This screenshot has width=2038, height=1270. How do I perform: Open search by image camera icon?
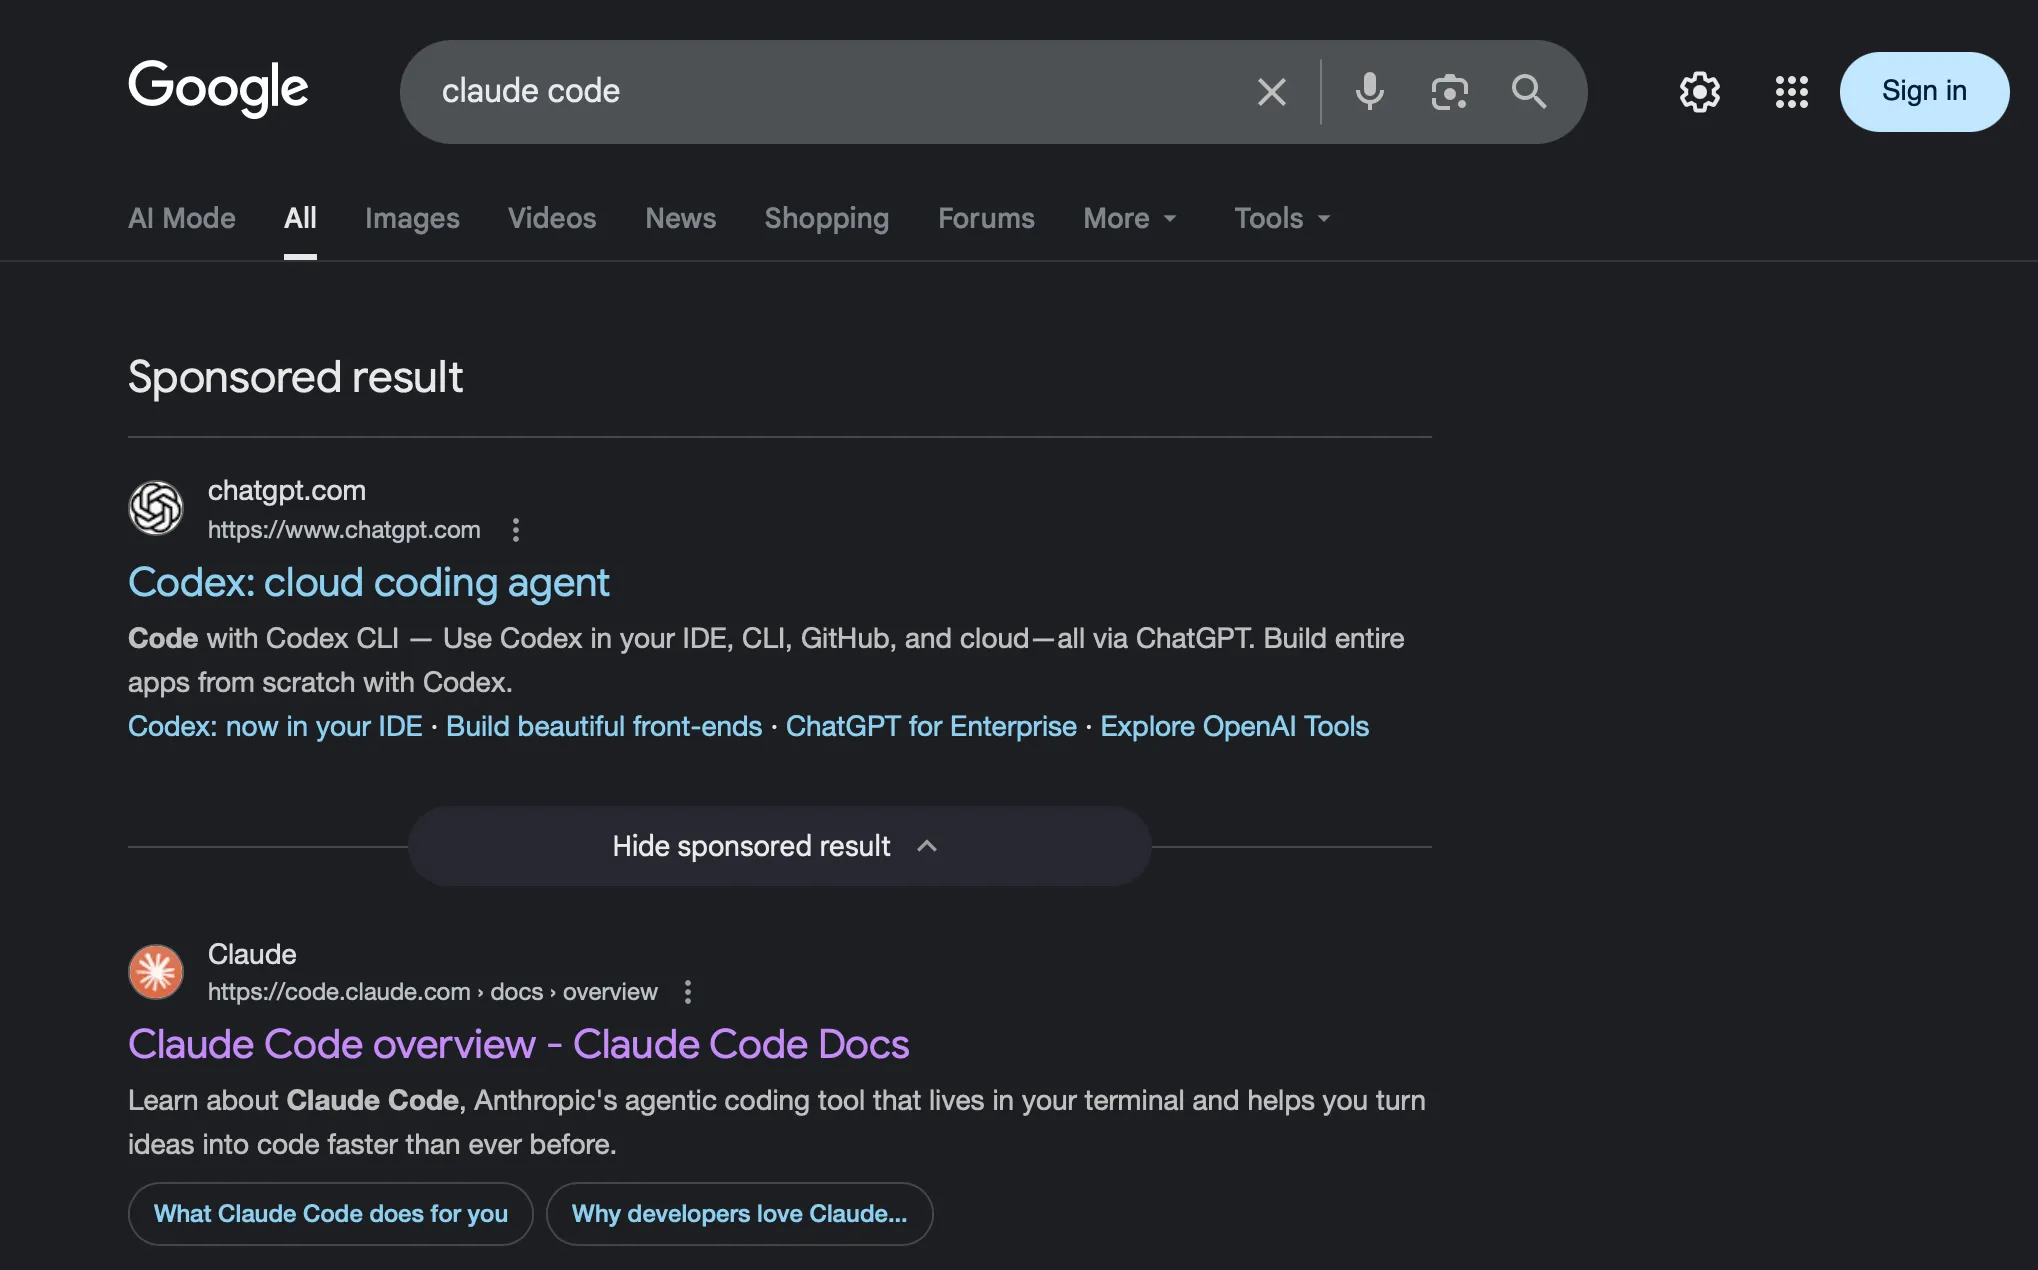1449,92
